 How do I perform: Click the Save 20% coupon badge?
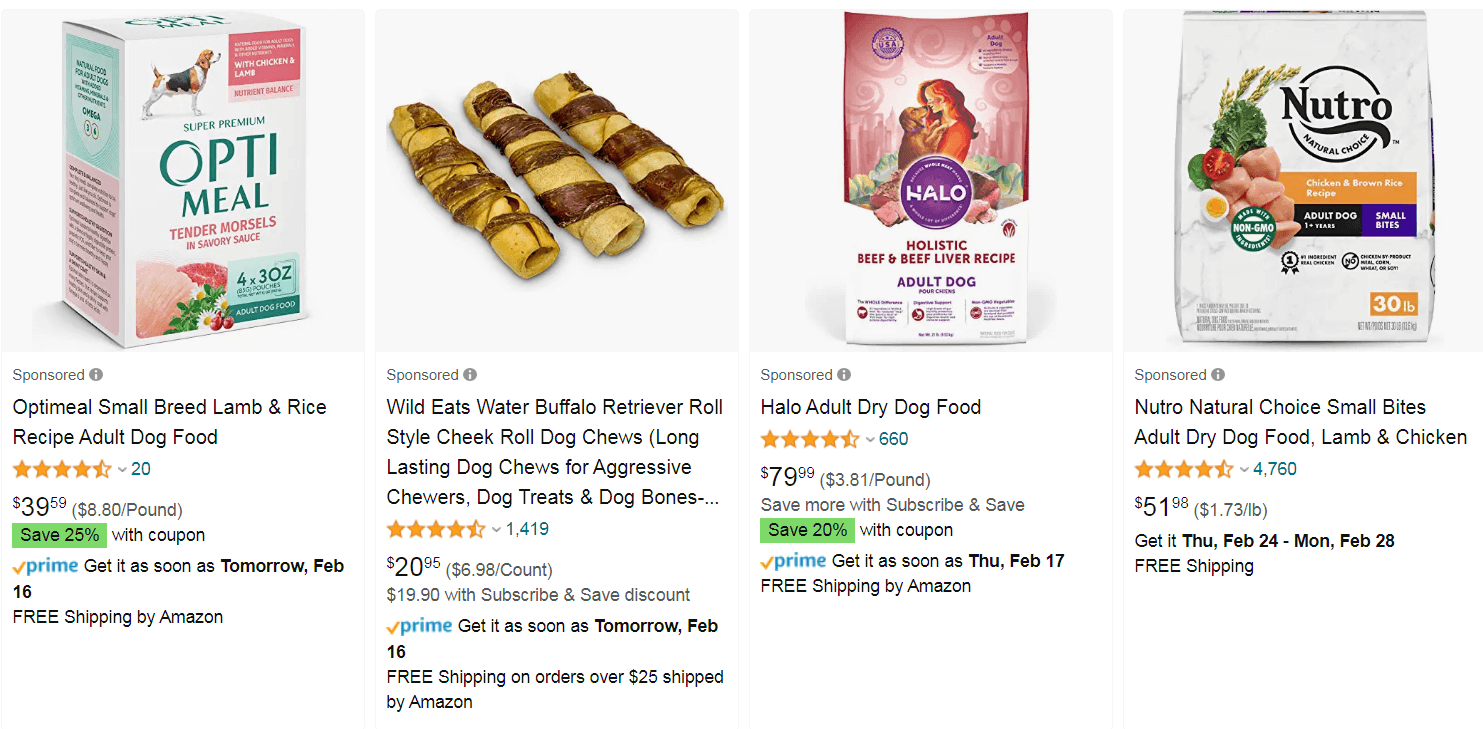(x=807, y=530)
